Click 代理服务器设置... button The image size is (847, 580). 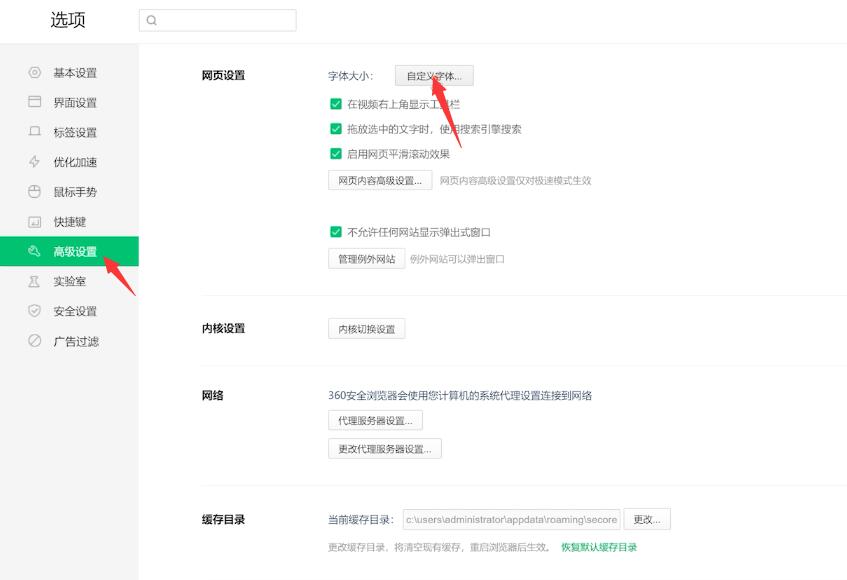(375, 420)
